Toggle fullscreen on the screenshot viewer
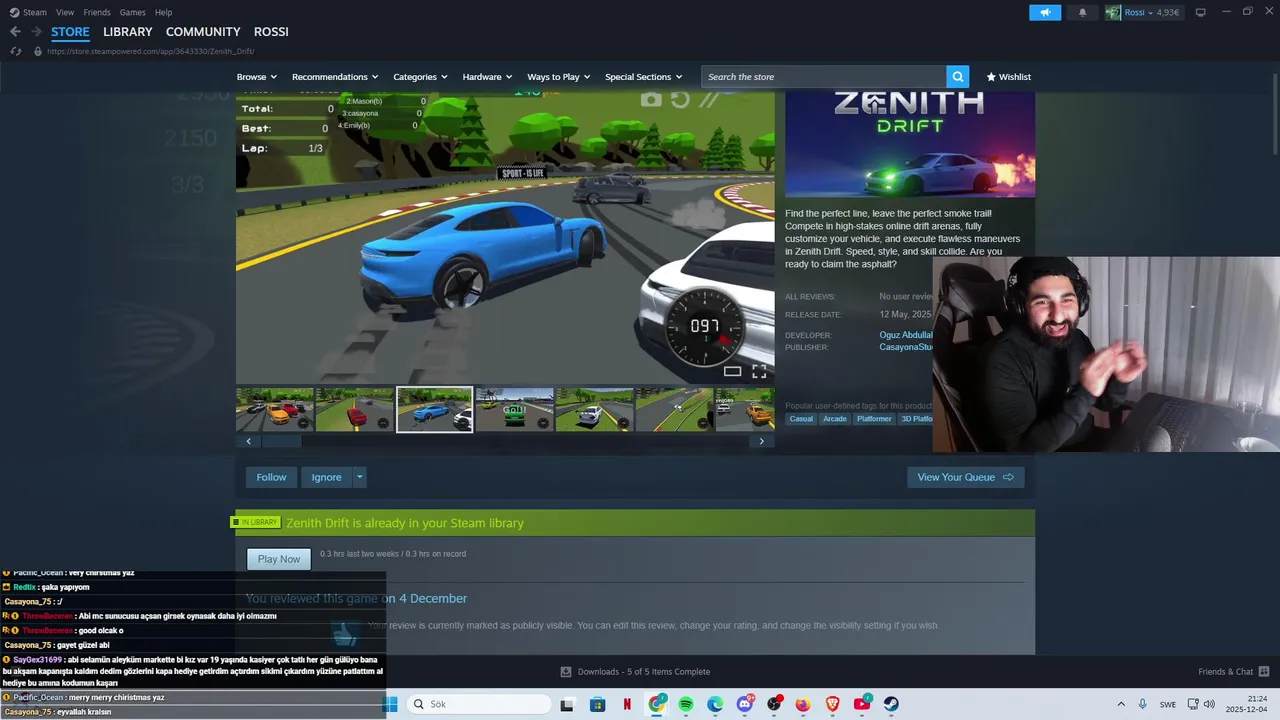 (759, 371)
